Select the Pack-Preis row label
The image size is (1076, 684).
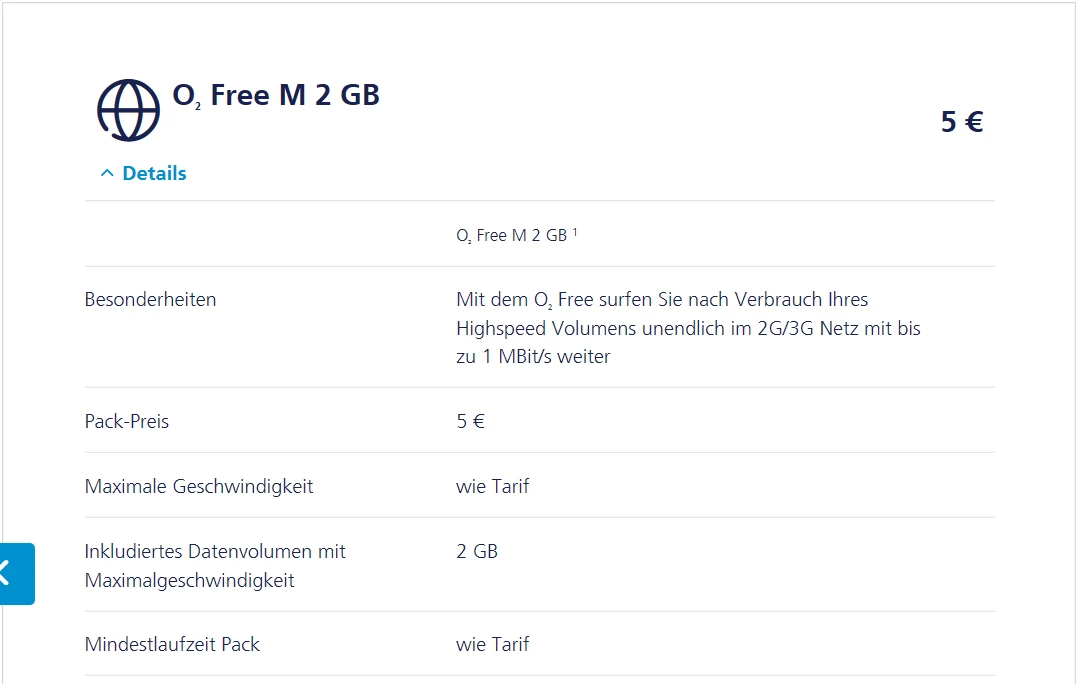coord(127,421)
